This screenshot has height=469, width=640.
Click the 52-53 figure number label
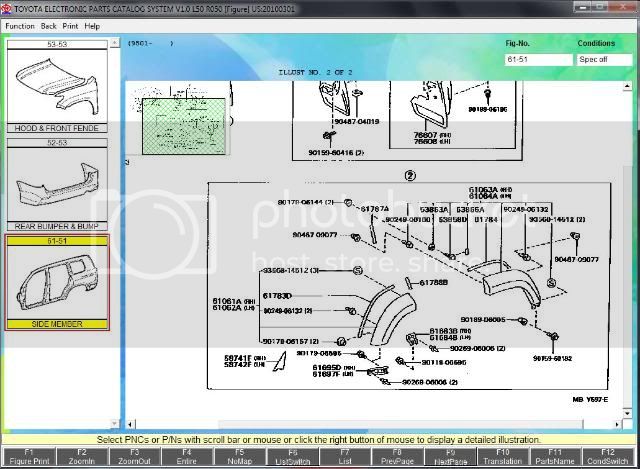[57, 142]
